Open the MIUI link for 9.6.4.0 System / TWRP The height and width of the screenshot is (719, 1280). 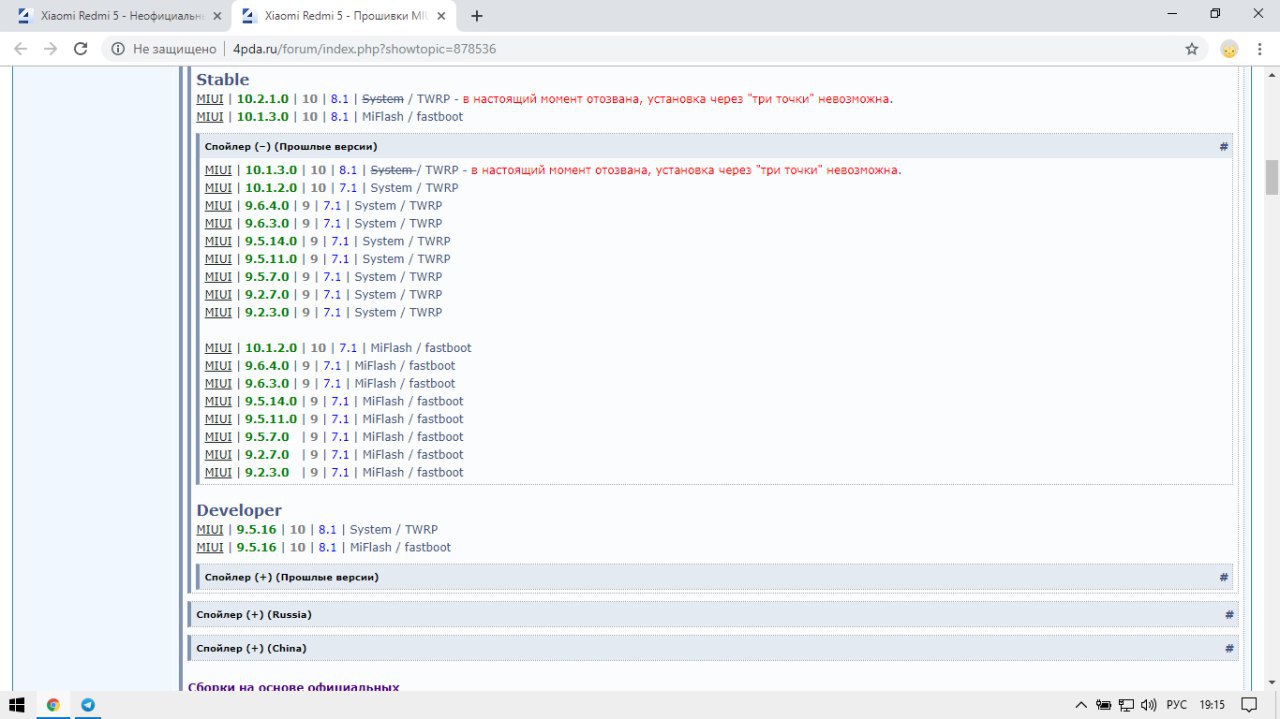218,206
